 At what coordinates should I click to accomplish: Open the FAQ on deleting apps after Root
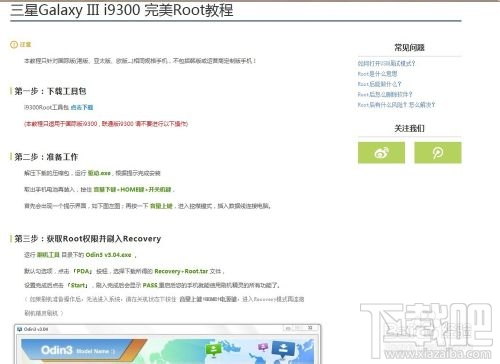[385, 94]
